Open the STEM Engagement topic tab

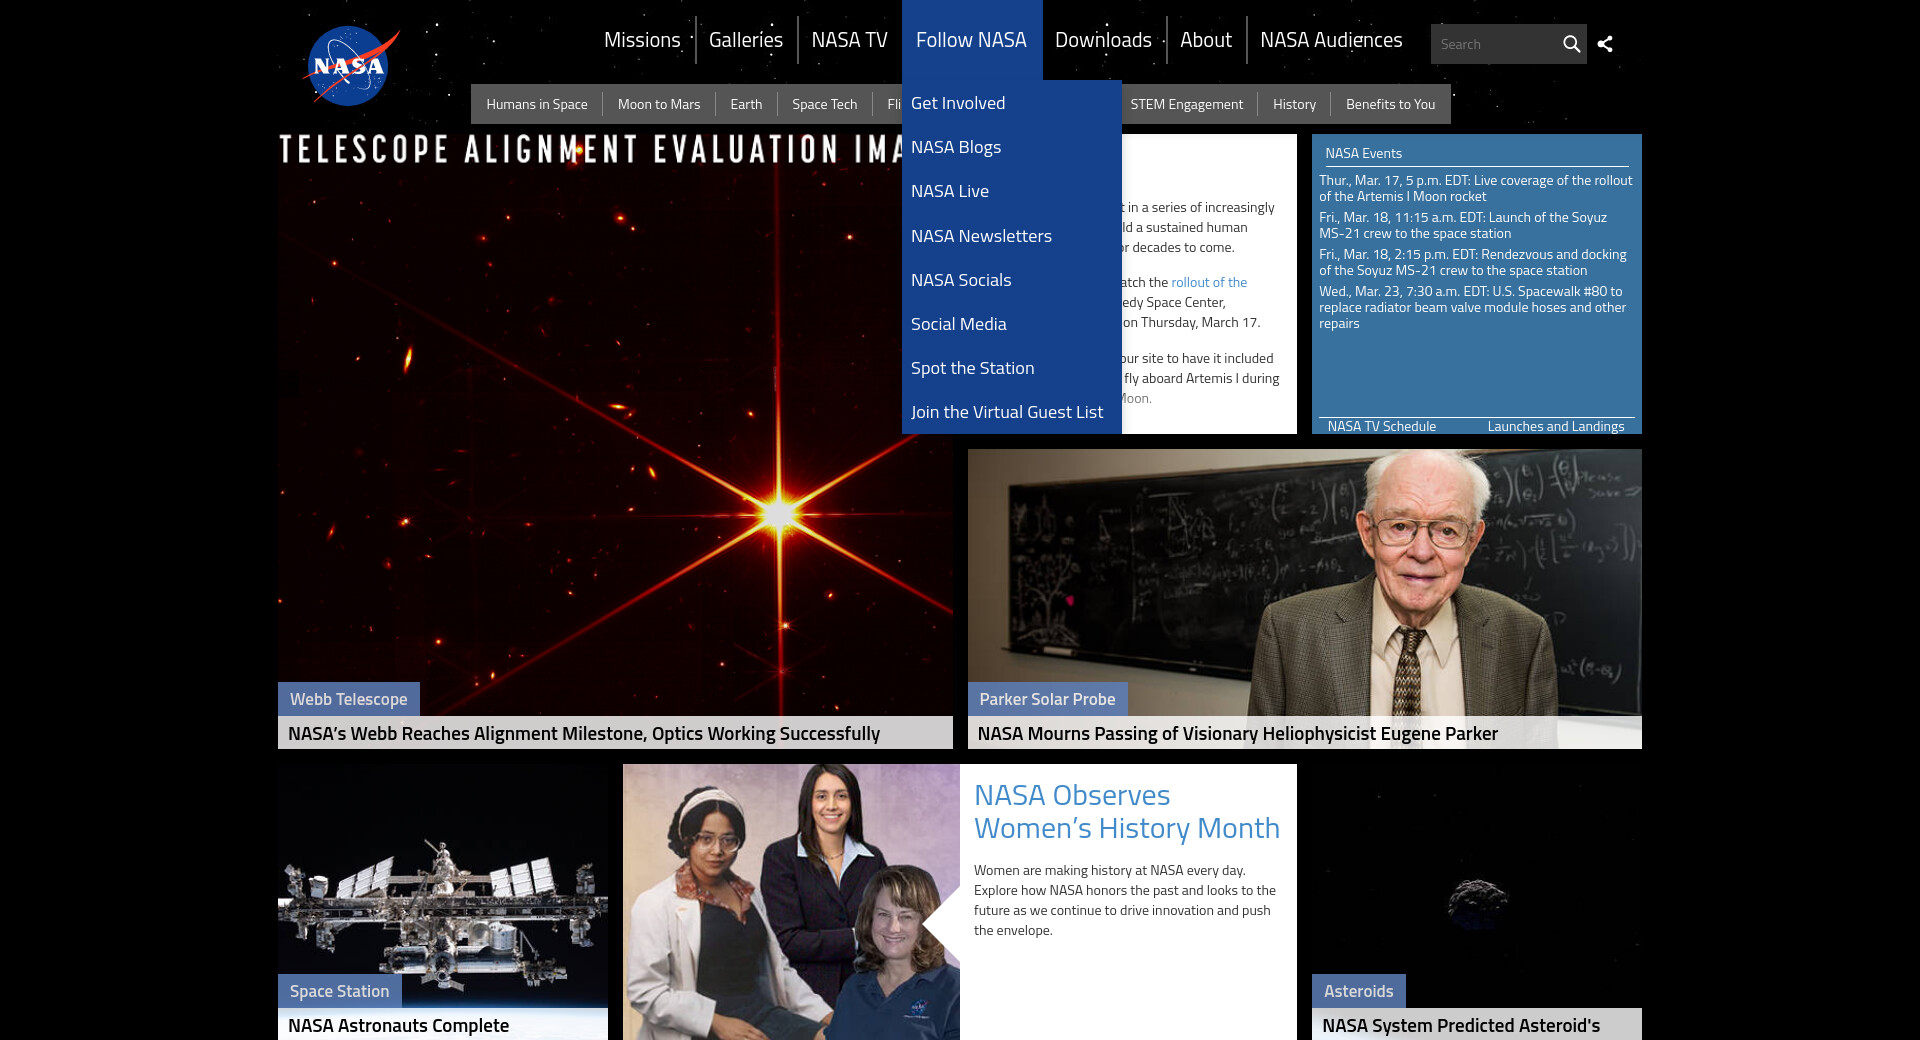click(1187, 104)
